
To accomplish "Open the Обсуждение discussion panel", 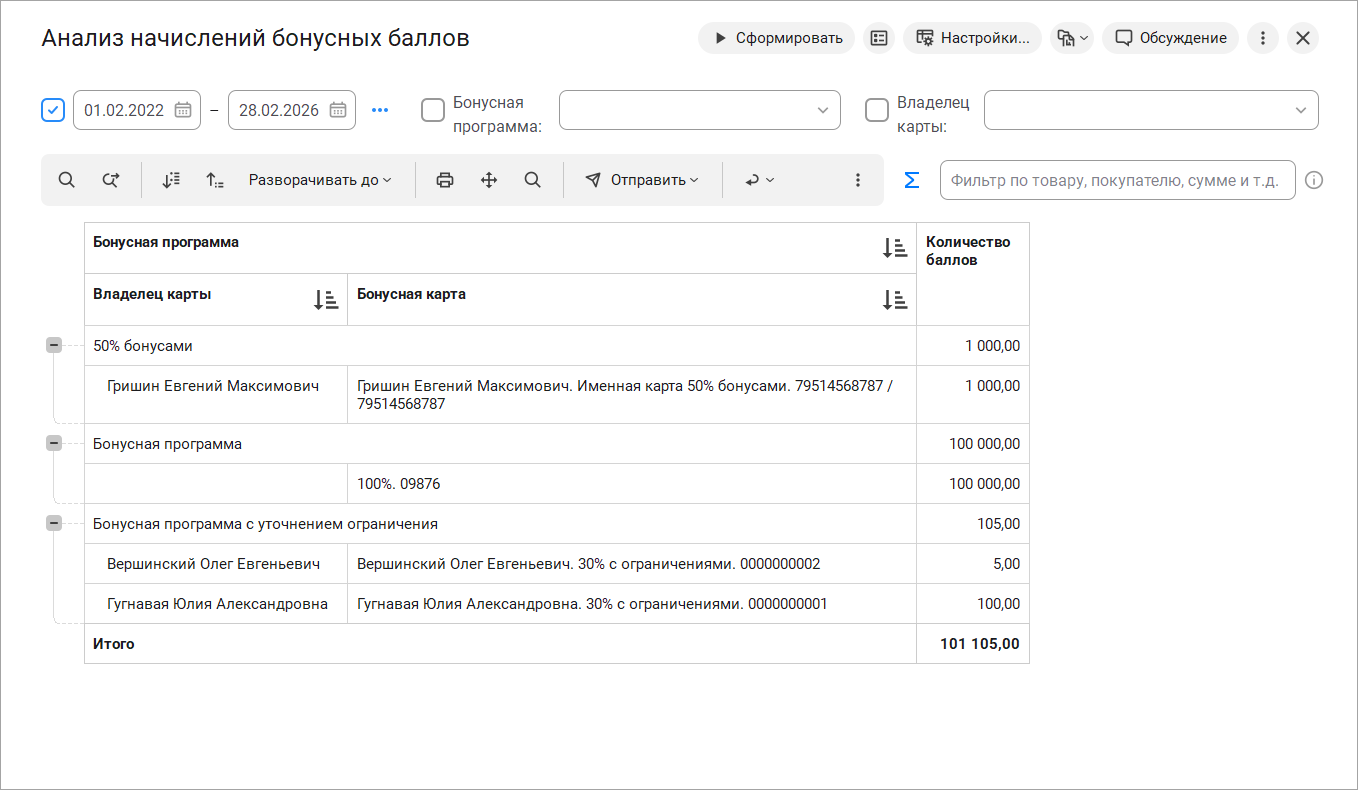I will 1170,38.
